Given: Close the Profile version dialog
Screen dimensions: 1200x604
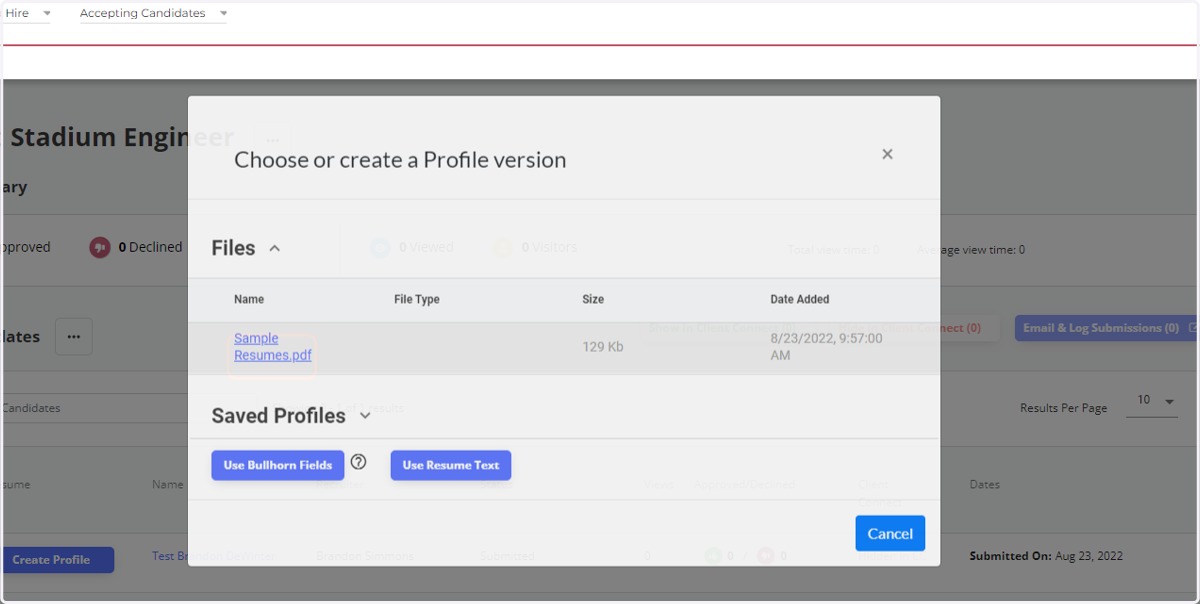Looking at the screenshot, I should 887,154.
